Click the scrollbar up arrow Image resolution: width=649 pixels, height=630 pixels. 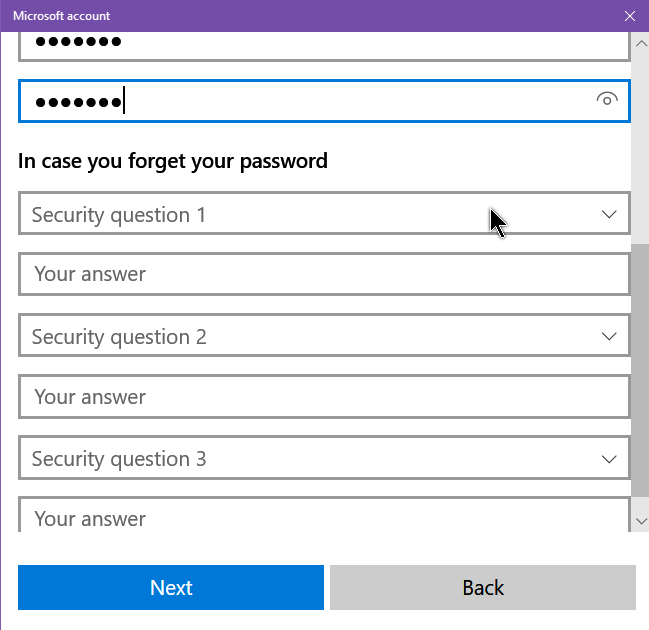coord(641,43)
